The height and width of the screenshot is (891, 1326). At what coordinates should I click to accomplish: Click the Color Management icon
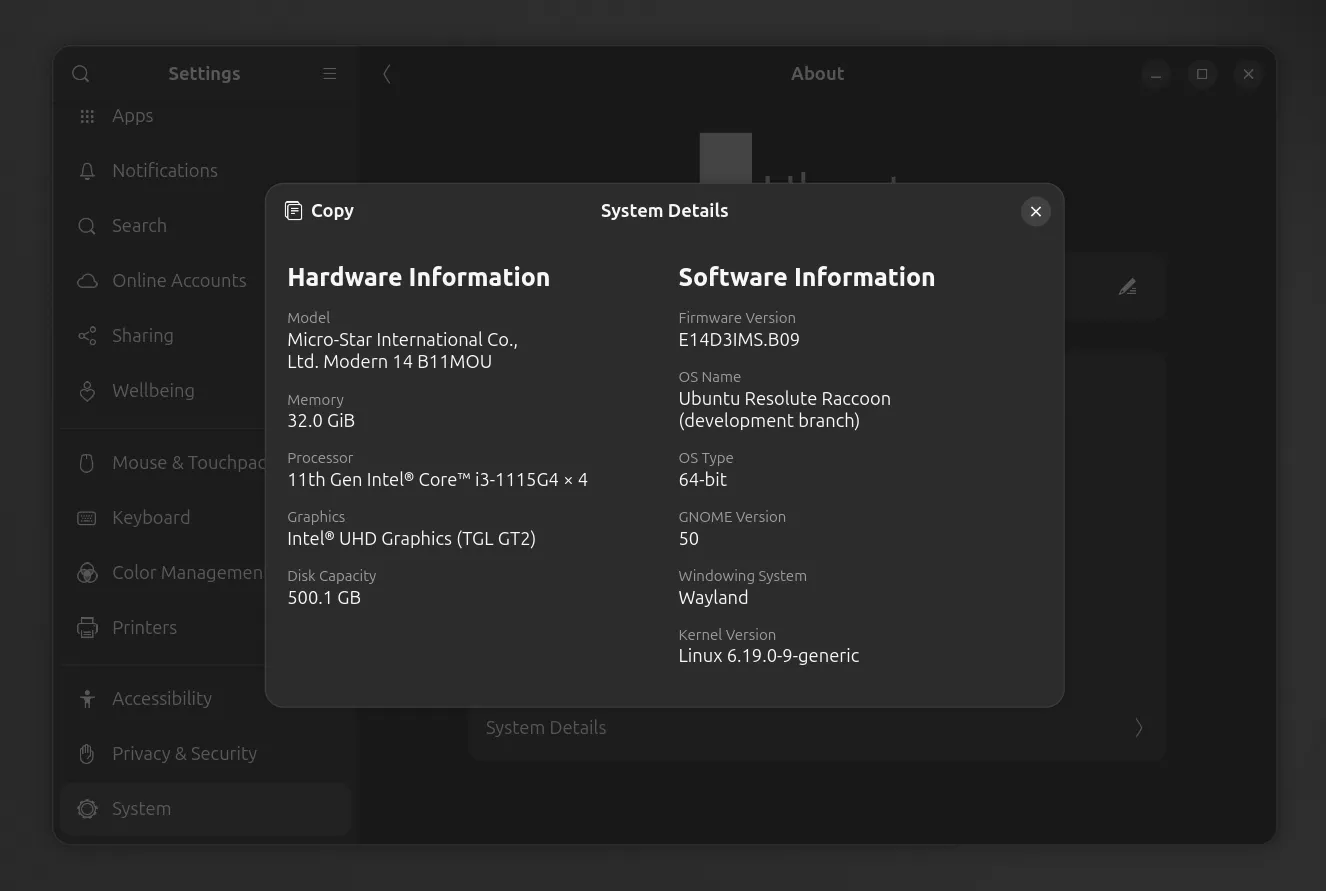click(87, 573)
